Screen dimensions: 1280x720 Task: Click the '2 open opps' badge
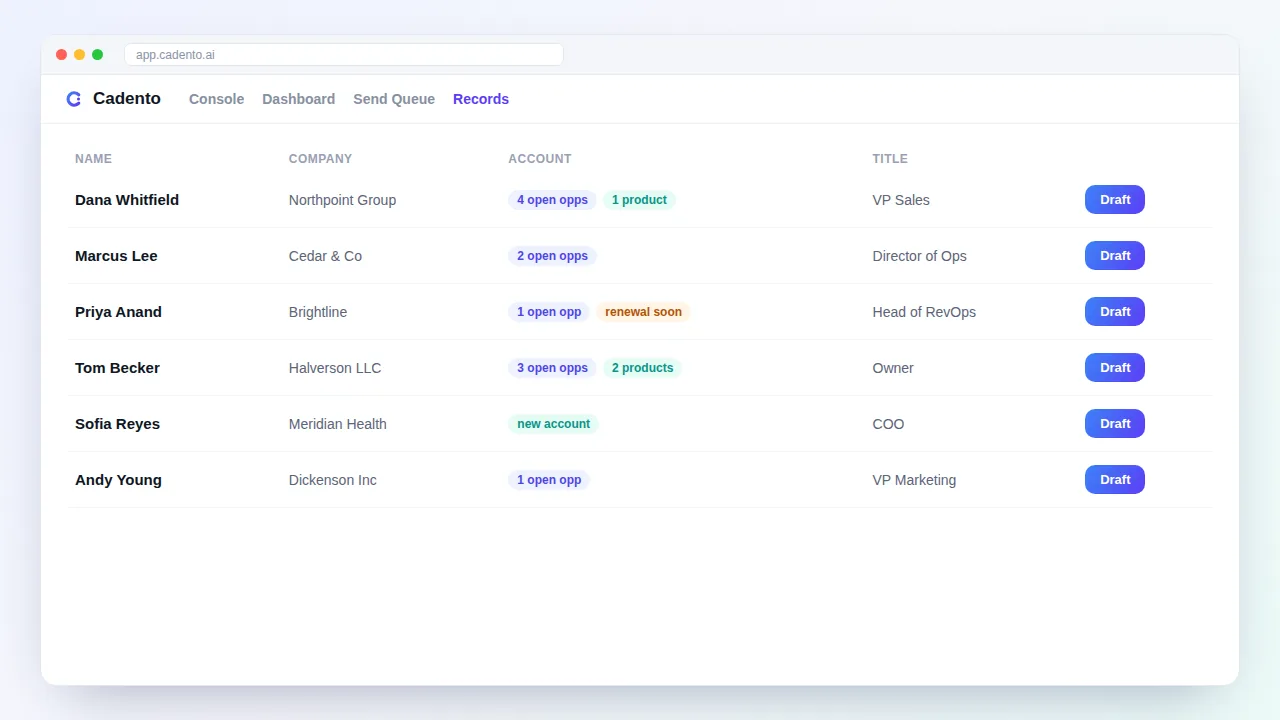tap(552, 256)
